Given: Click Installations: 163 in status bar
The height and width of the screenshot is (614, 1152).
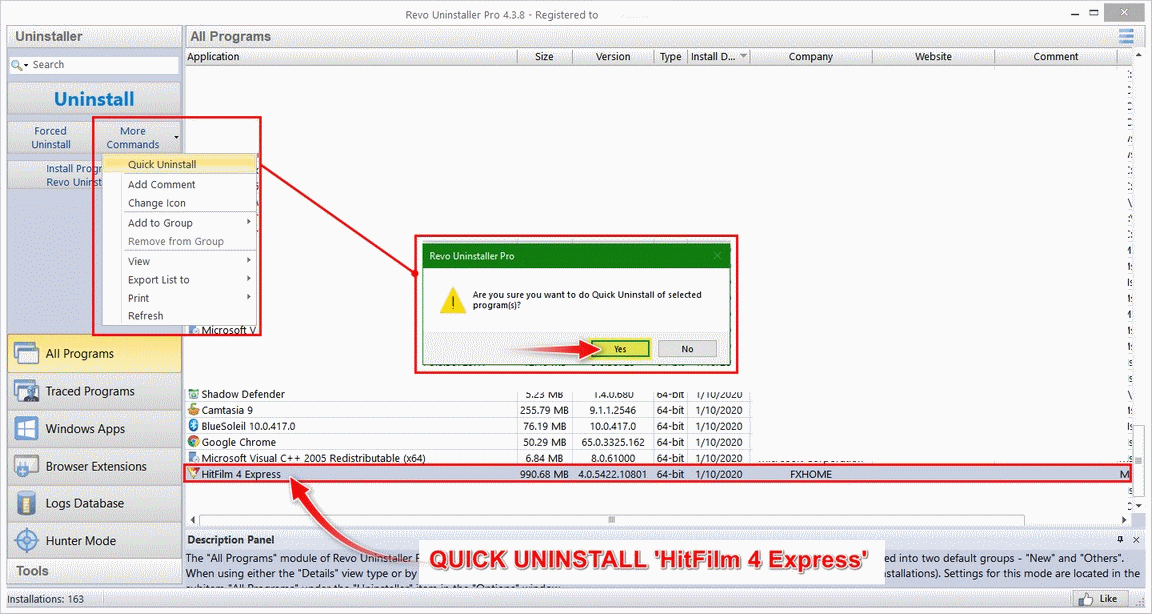Looking at the screenshot, I should 46,599.
